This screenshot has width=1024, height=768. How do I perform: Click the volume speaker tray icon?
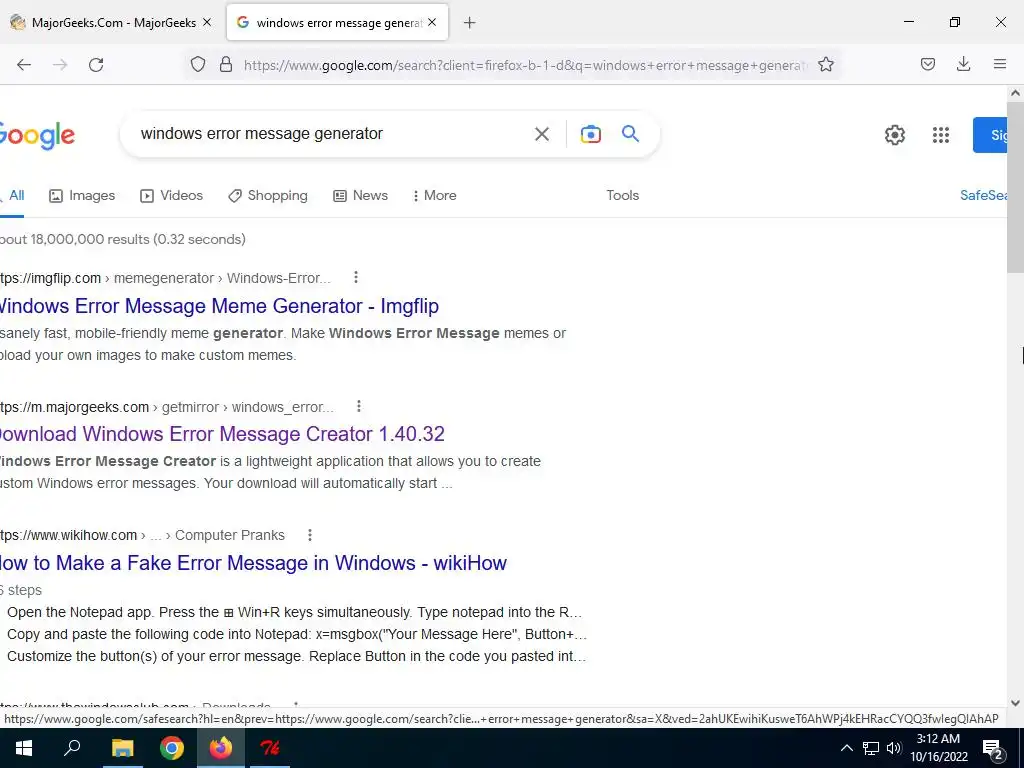tap(894, 748)
